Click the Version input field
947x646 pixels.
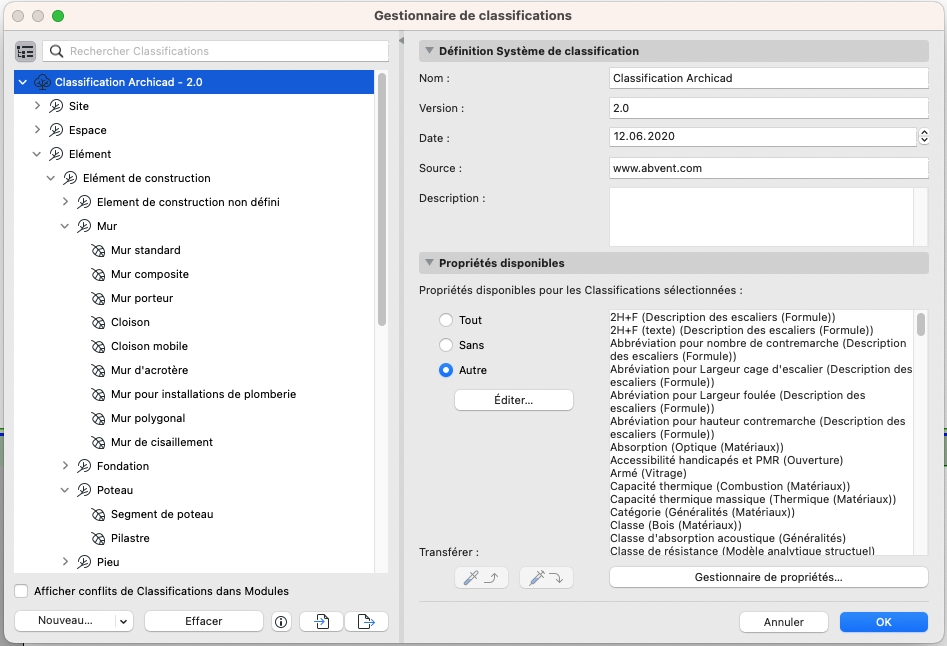[768, 108]
